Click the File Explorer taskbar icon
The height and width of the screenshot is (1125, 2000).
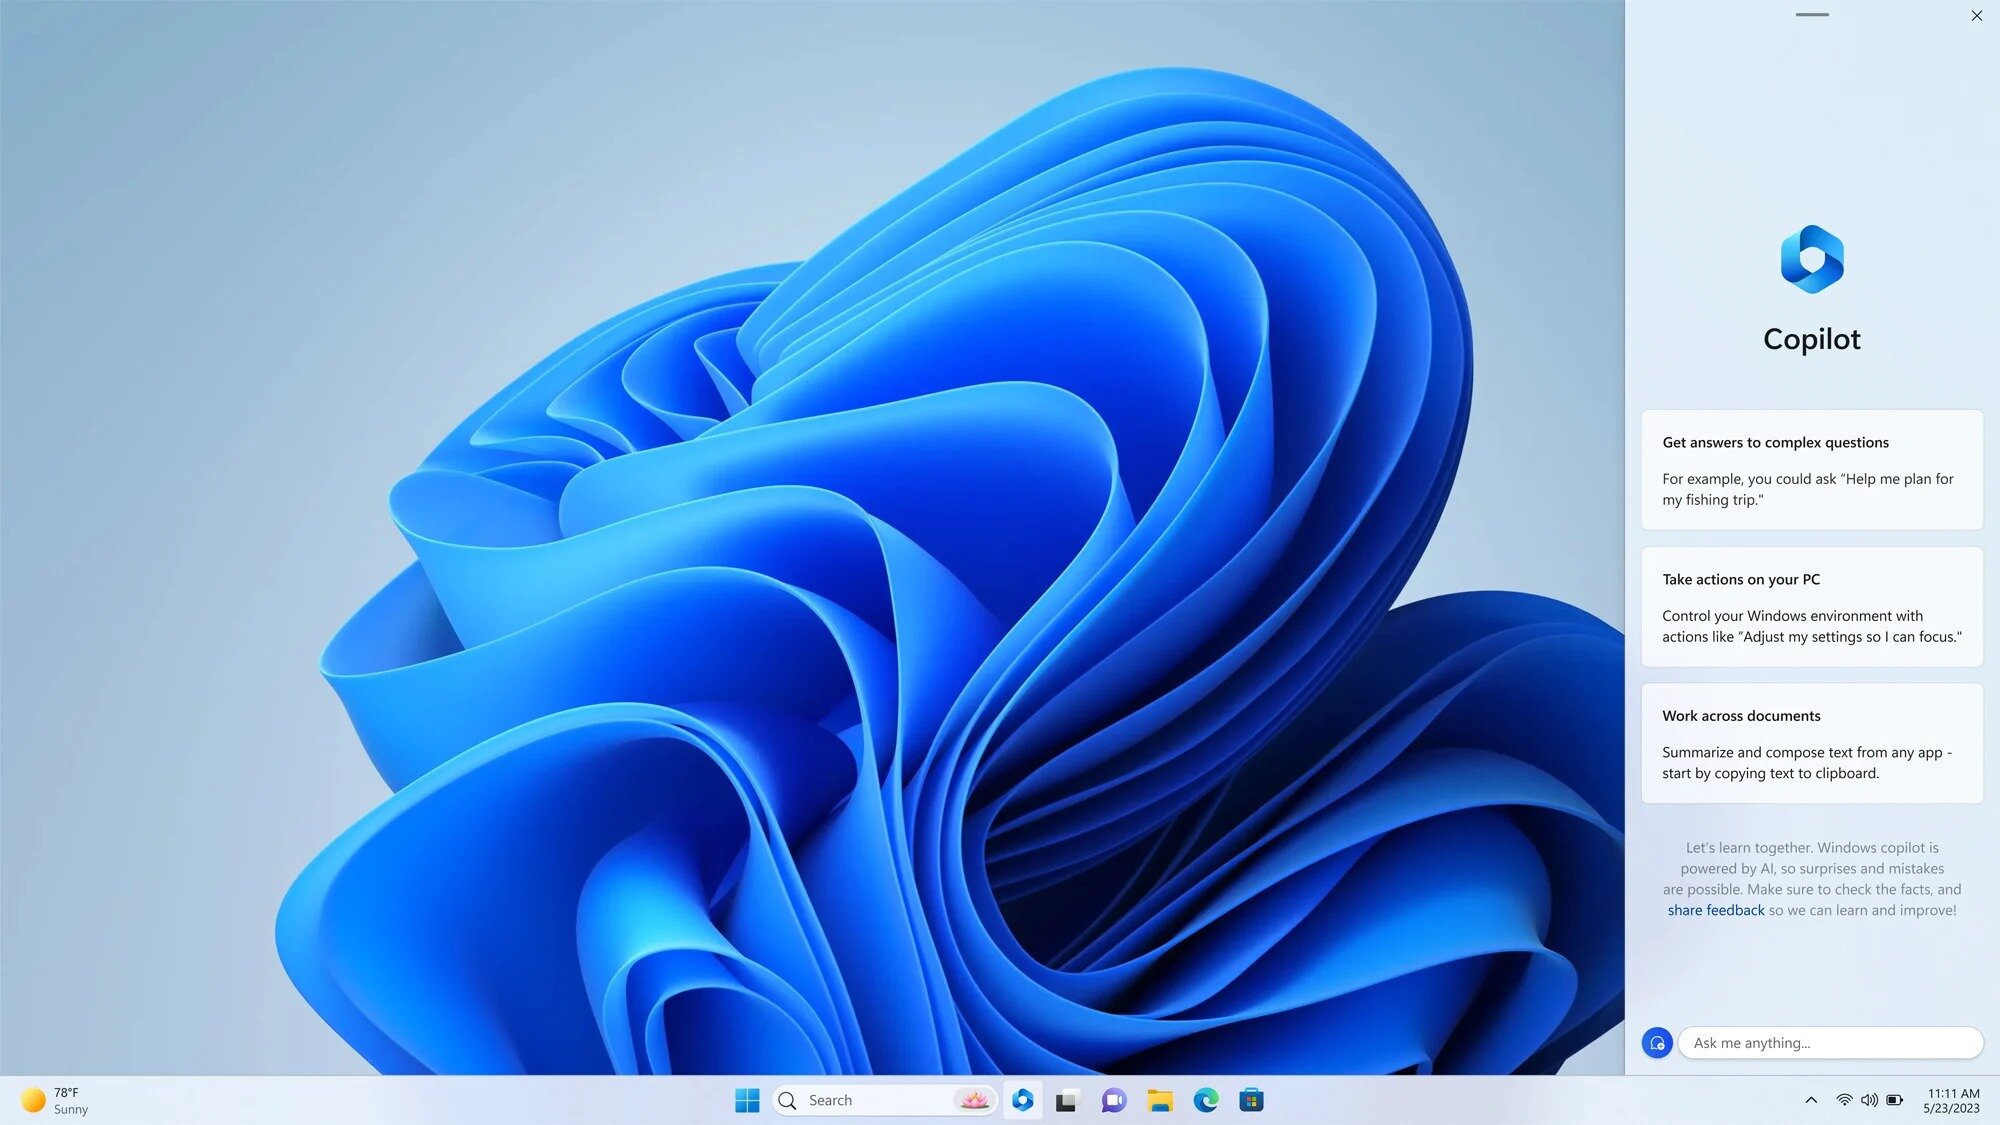(x=1159, y=1100)
